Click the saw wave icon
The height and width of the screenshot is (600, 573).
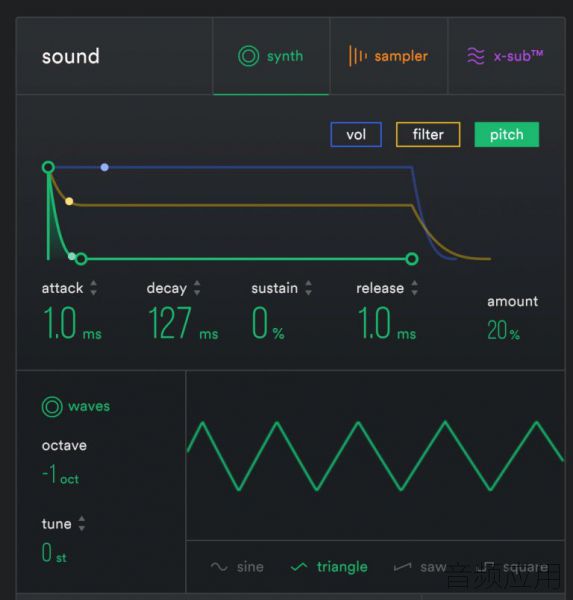coord(402,567)
